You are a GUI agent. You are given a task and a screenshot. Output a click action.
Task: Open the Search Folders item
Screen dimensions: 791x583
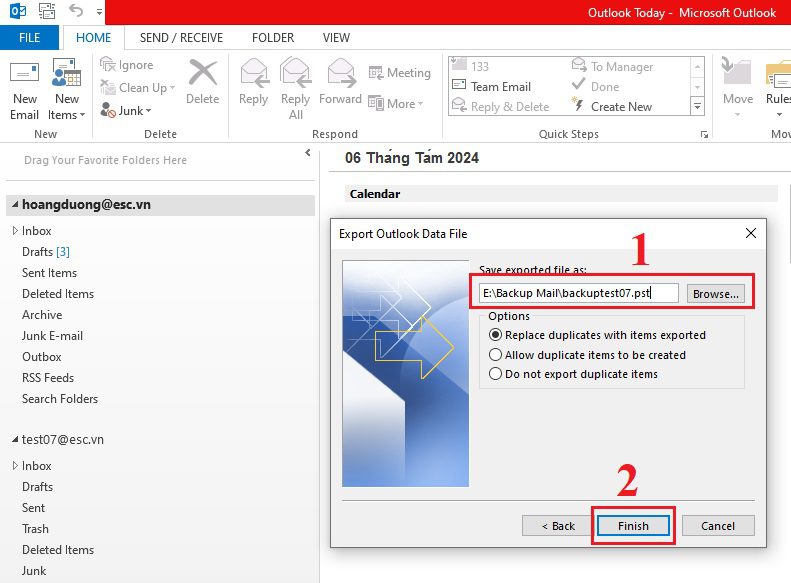pyautogui.click(x=60, y=399)
